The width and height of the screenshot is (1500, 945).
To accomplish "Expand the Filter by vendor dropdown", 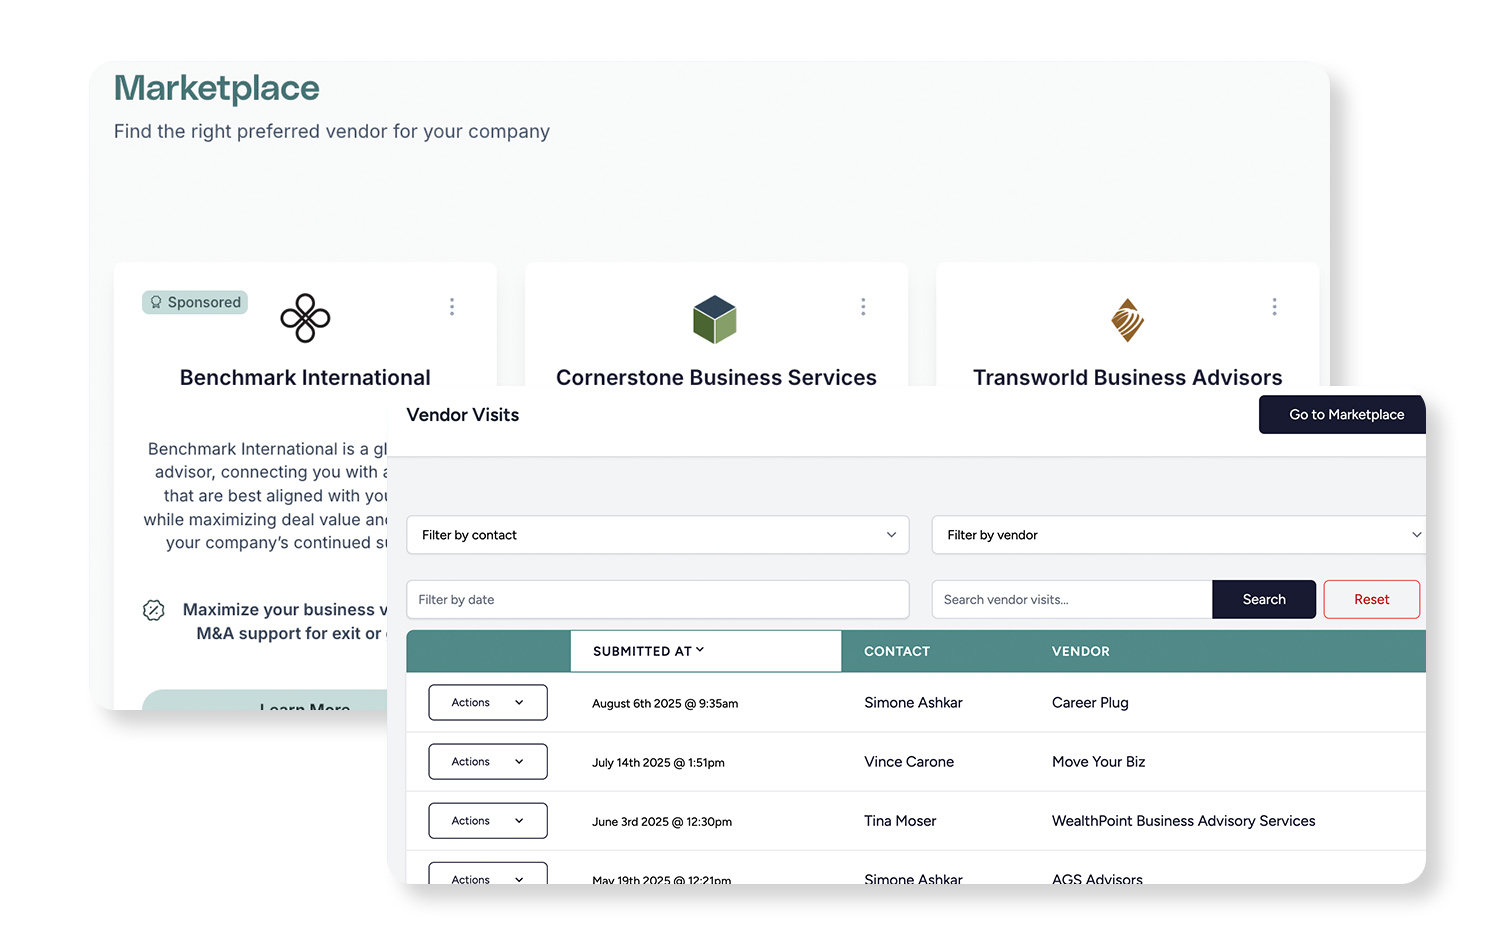I will point(1178,535).
